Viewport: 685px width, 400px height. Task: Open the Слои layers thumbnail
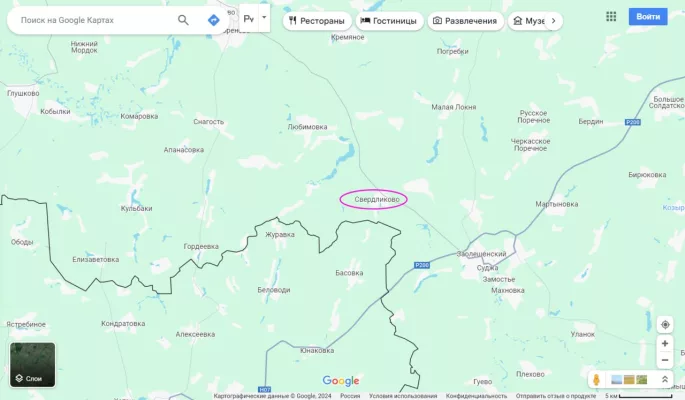[33, 365]
